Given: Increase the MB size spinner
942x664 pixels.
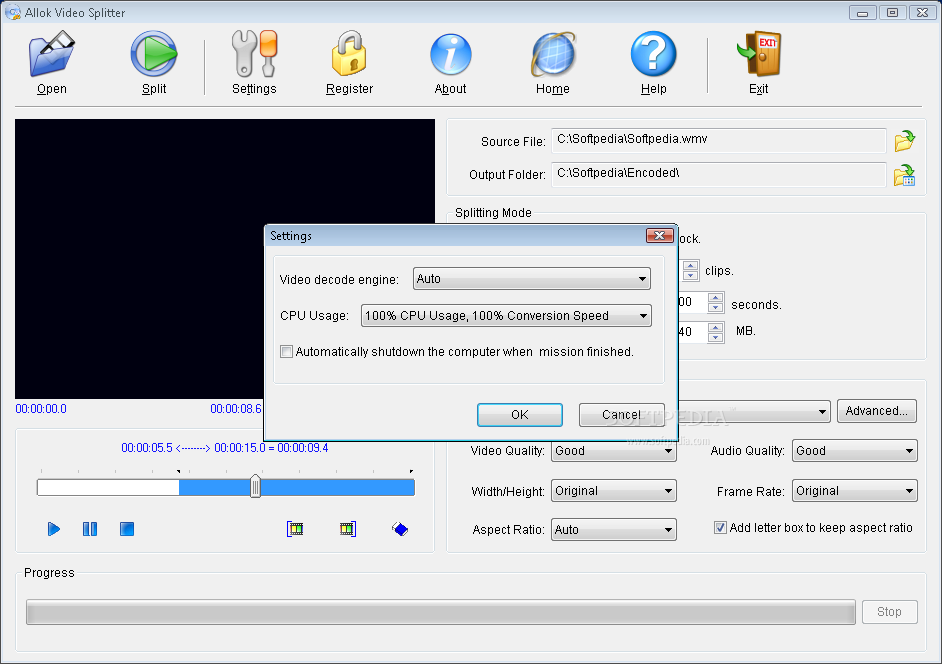Looking at the screenshot, I should click(x=715, y=327).
